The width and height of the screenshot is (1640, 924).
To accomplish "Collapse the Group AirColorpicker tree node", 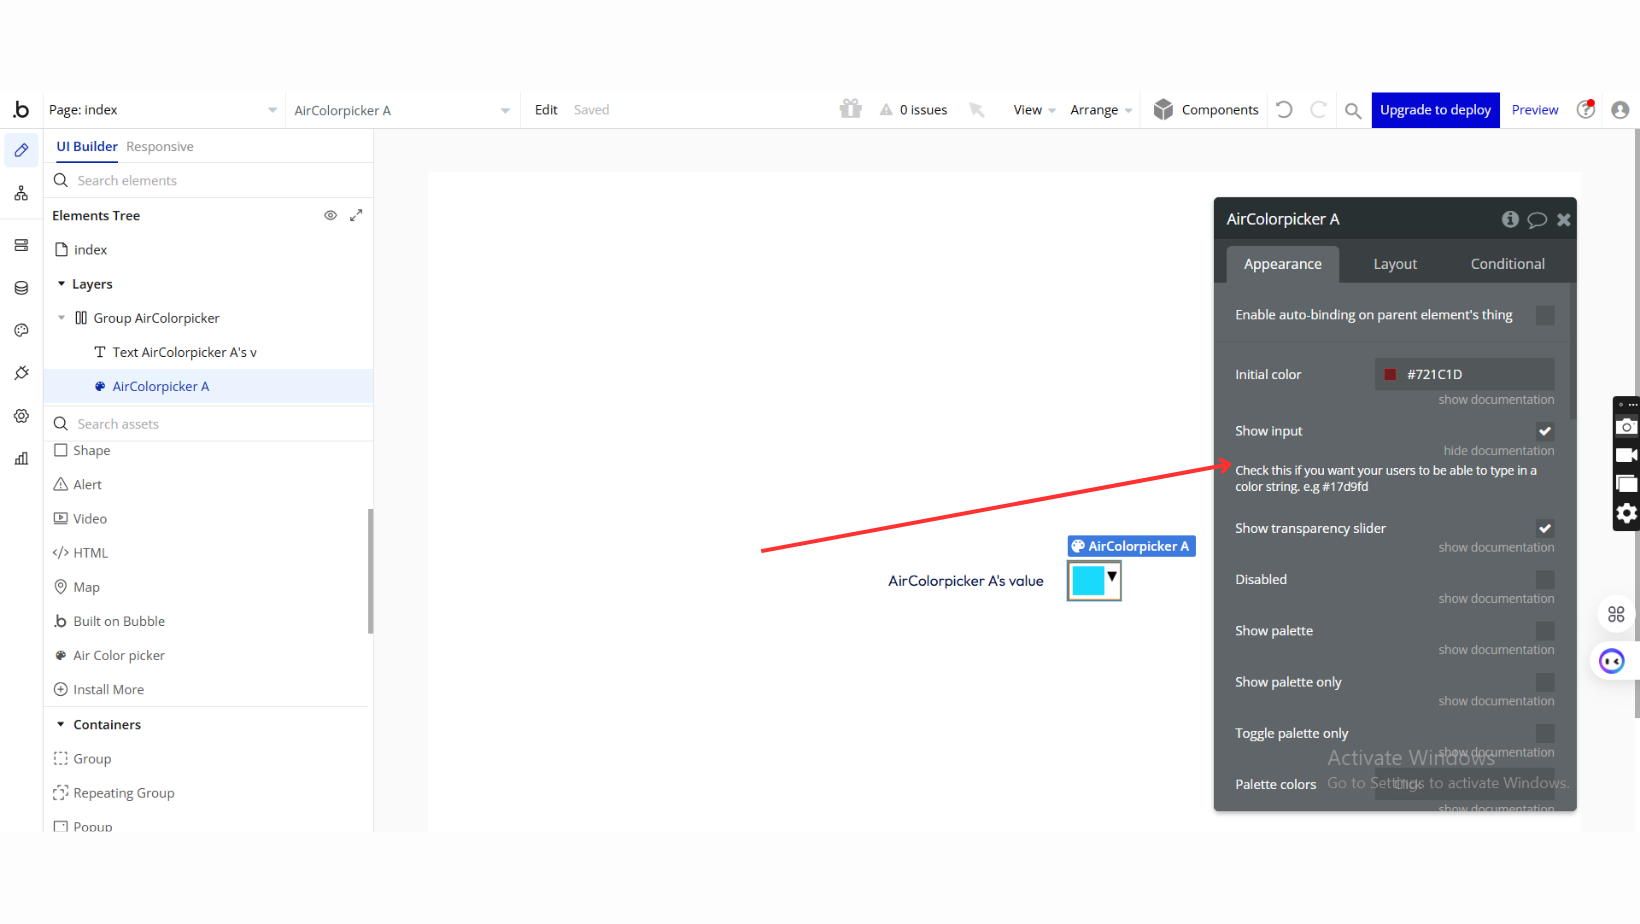I will point(61,318).
